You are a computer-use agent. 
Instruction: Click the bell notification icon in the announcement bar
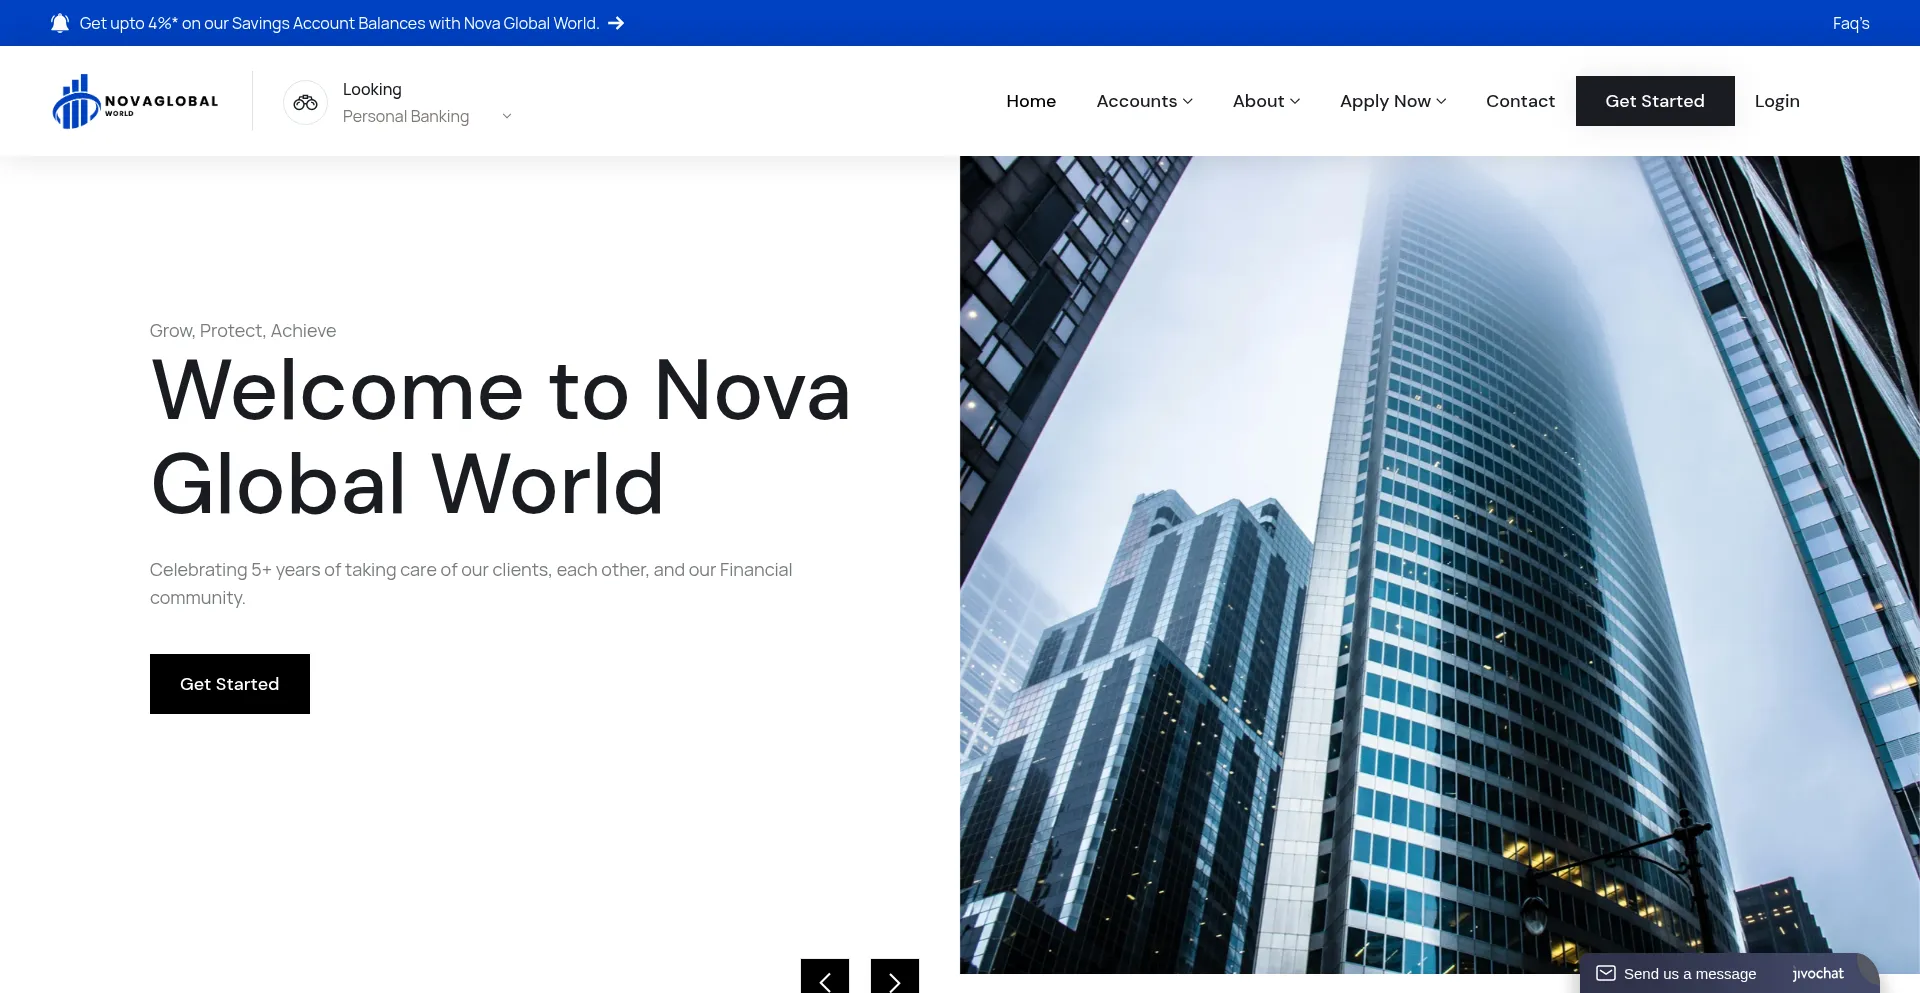tap(60, 22)
